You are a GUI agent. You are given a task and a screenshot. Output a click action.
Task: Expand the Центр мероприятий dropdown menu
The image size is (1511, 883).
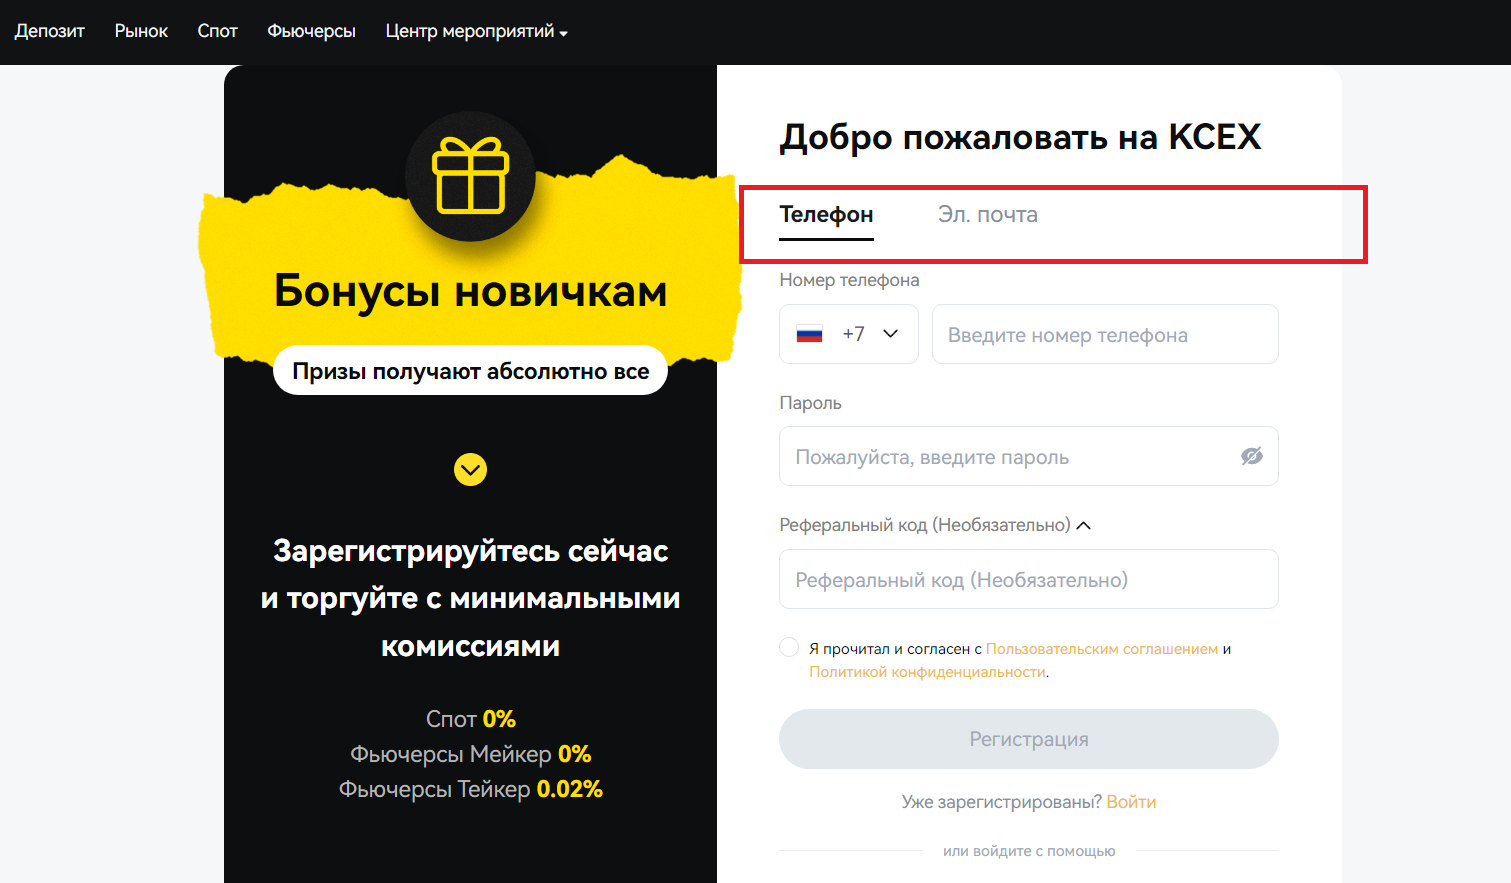tap(476, 31)
